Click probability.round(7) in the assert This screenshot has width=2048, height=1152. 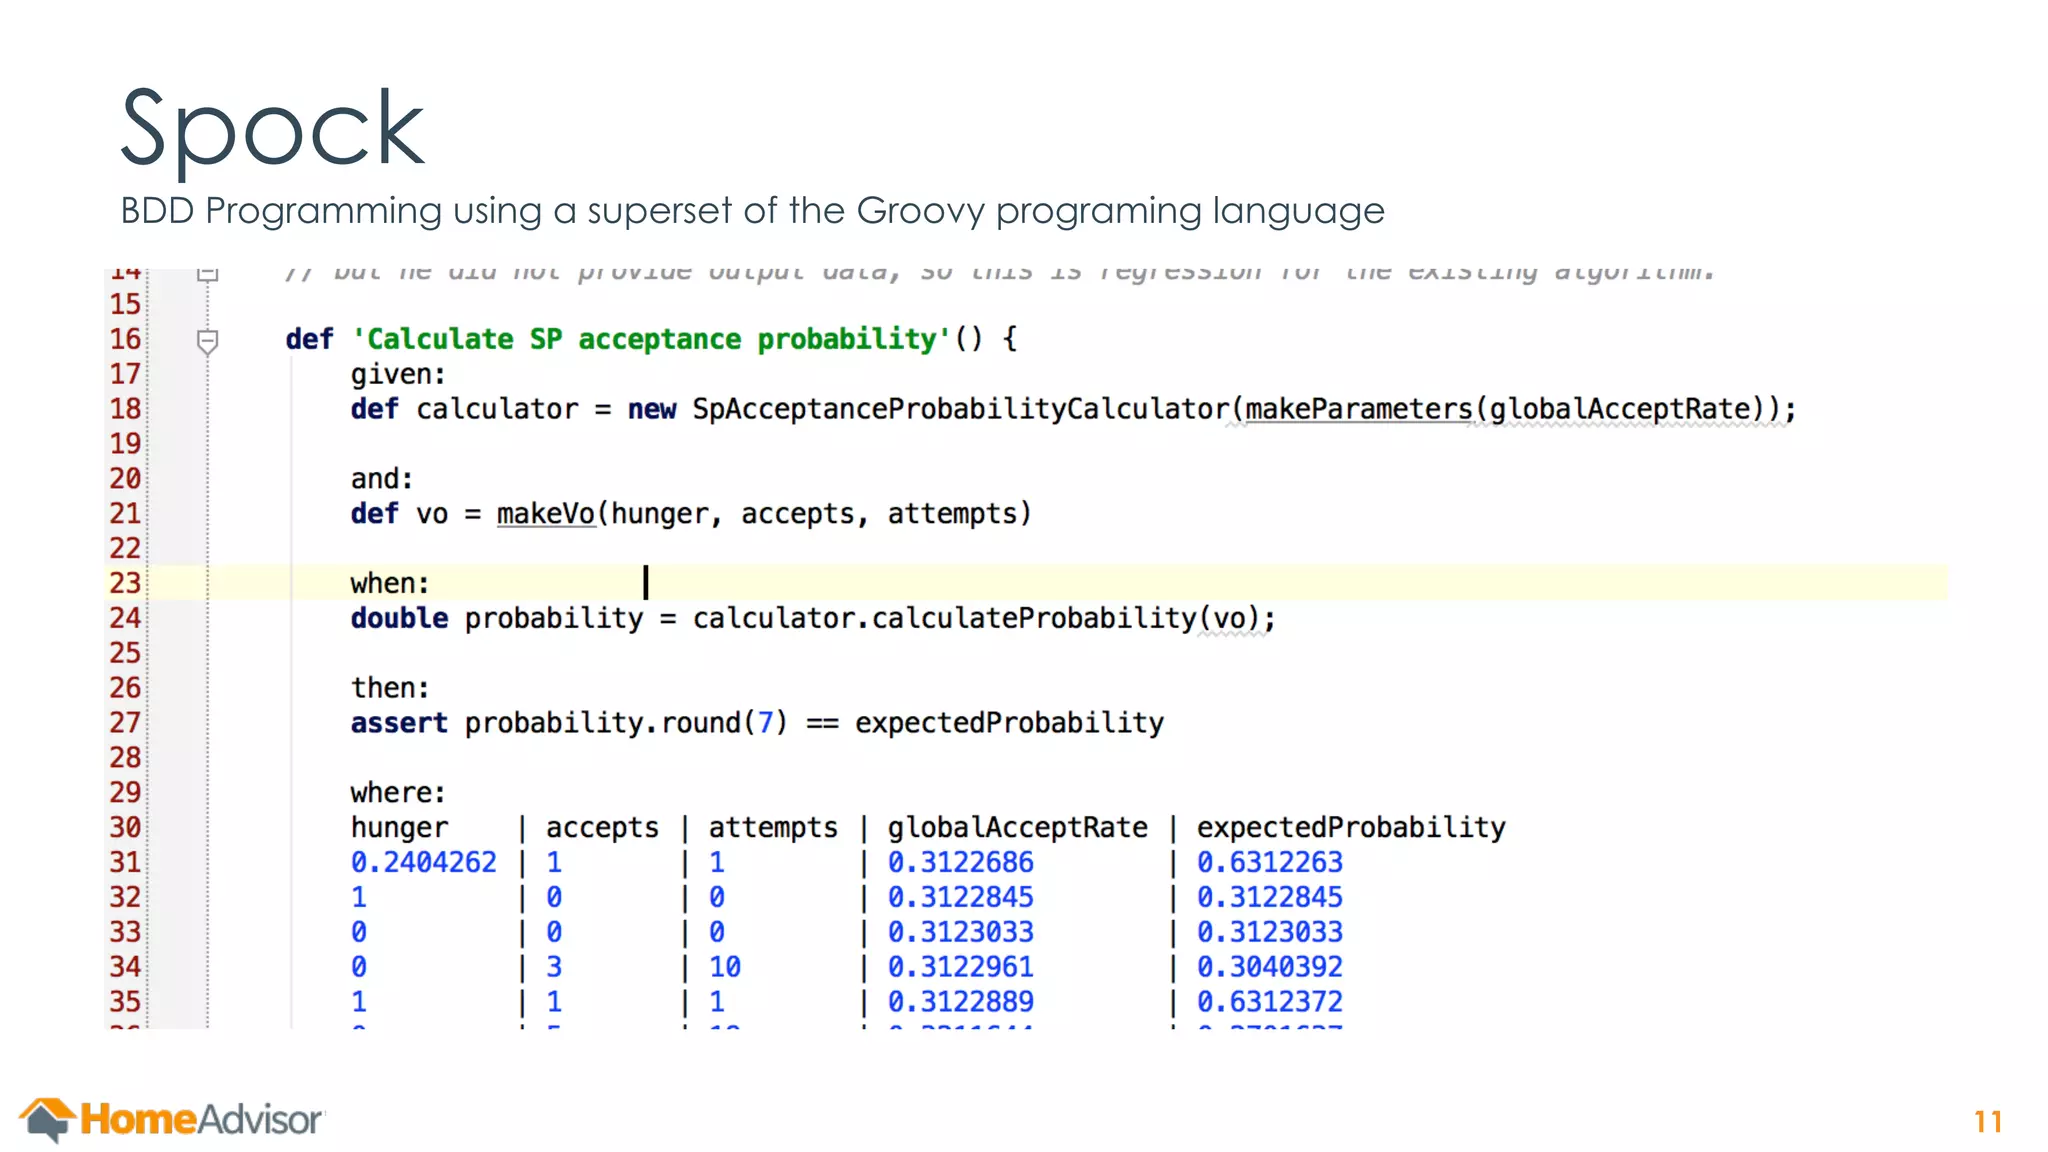(x=626, y=723)
